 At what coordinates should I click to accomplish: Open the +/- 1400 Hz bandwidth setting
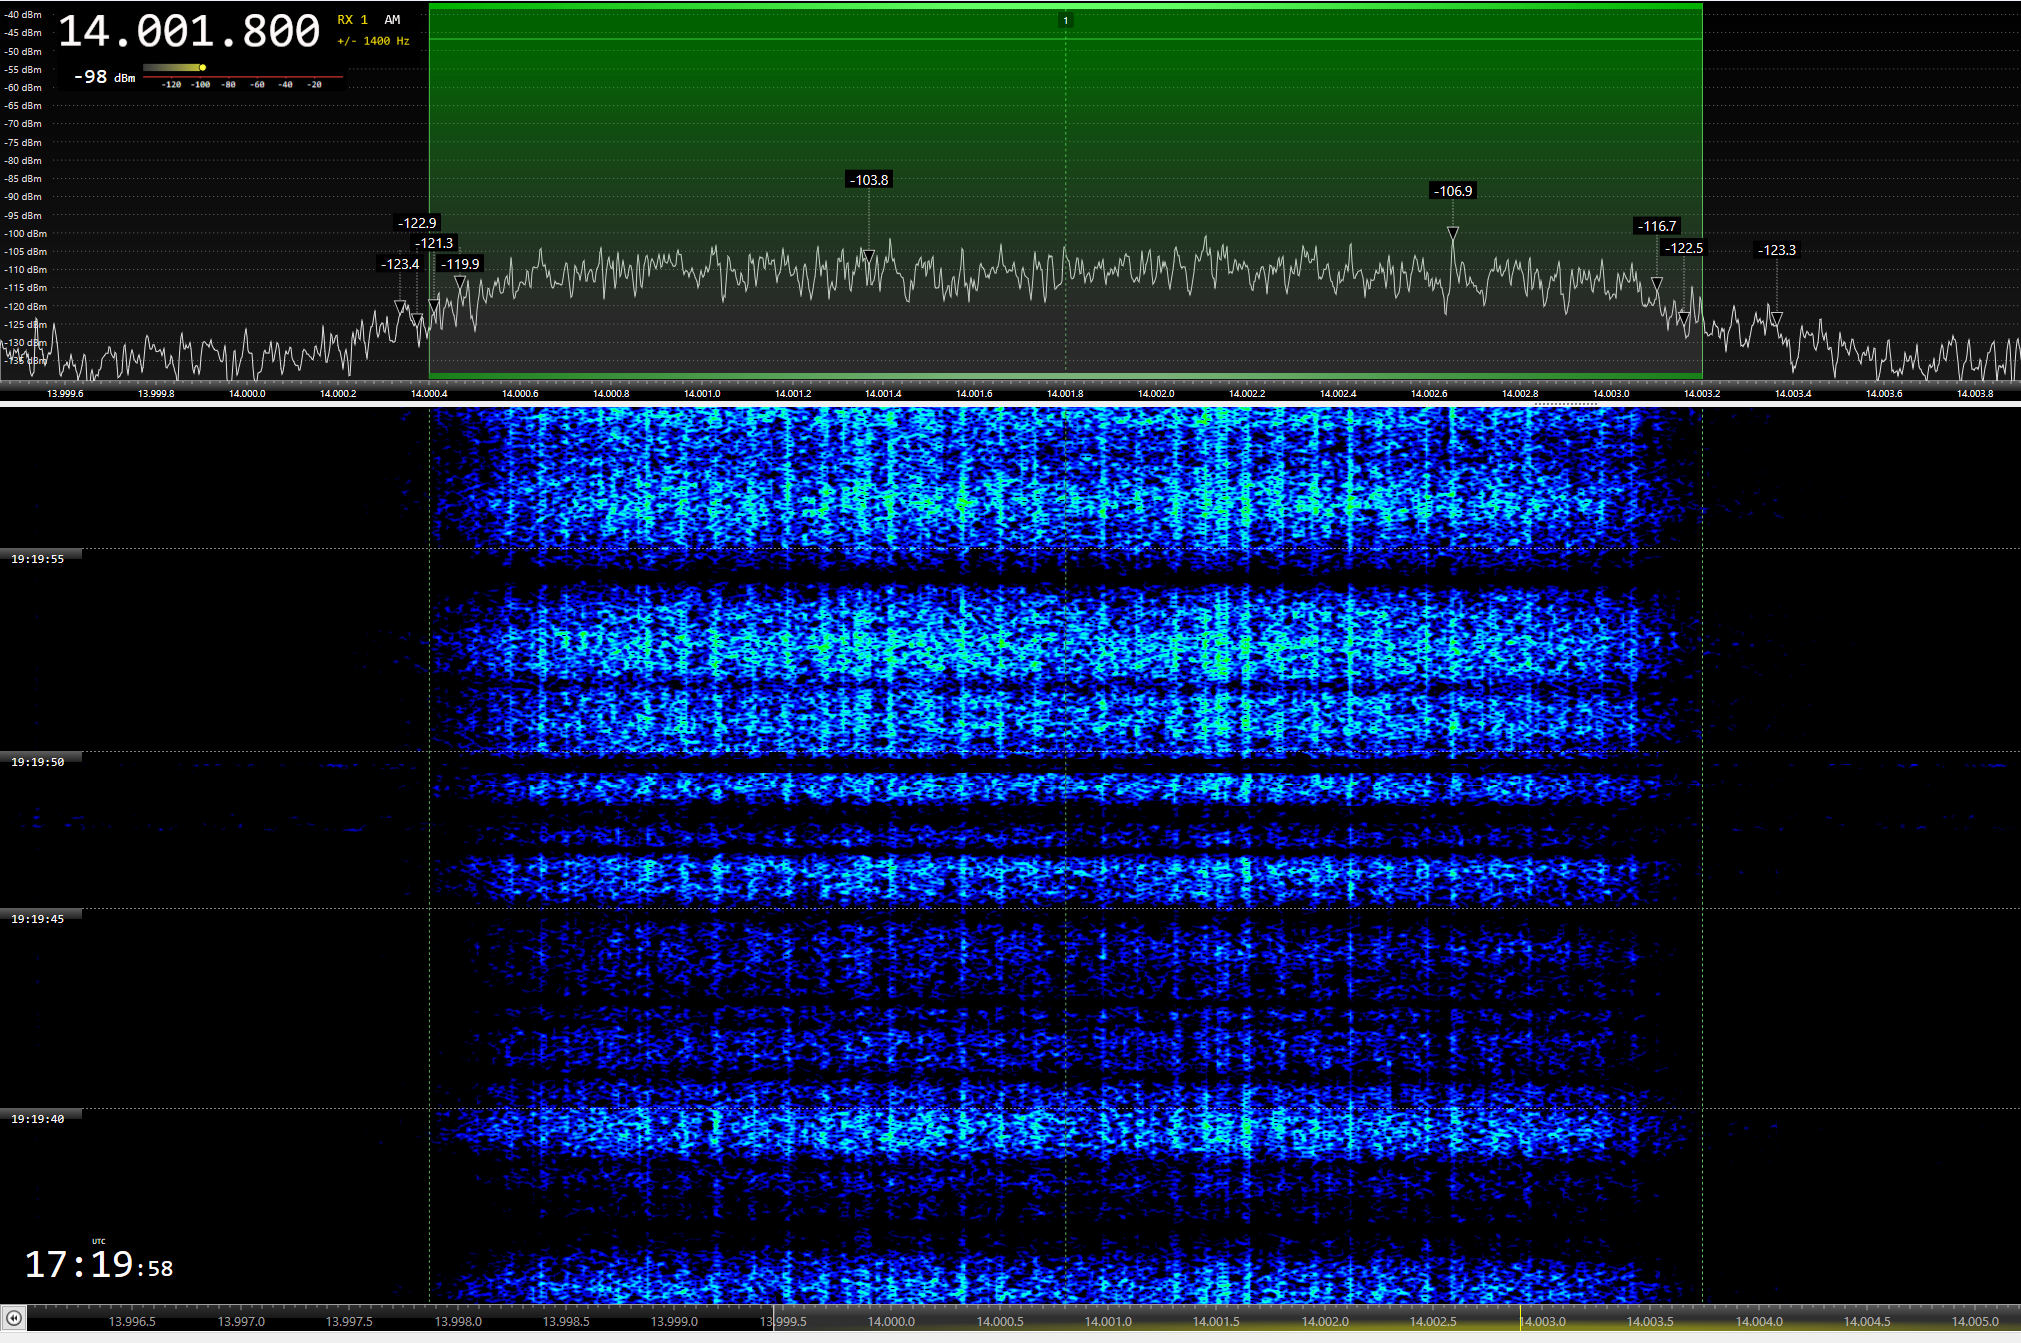(x=373, y=41)
